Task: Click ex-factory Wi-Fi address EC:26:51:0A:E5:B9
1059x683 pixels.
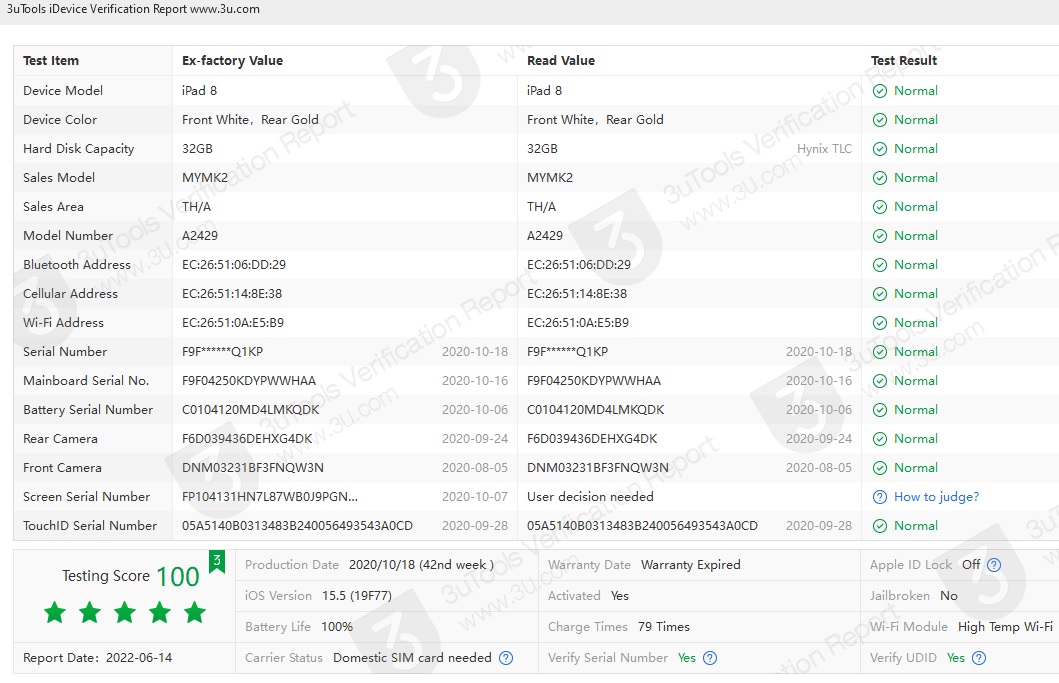Action: (x=233, y=323)
